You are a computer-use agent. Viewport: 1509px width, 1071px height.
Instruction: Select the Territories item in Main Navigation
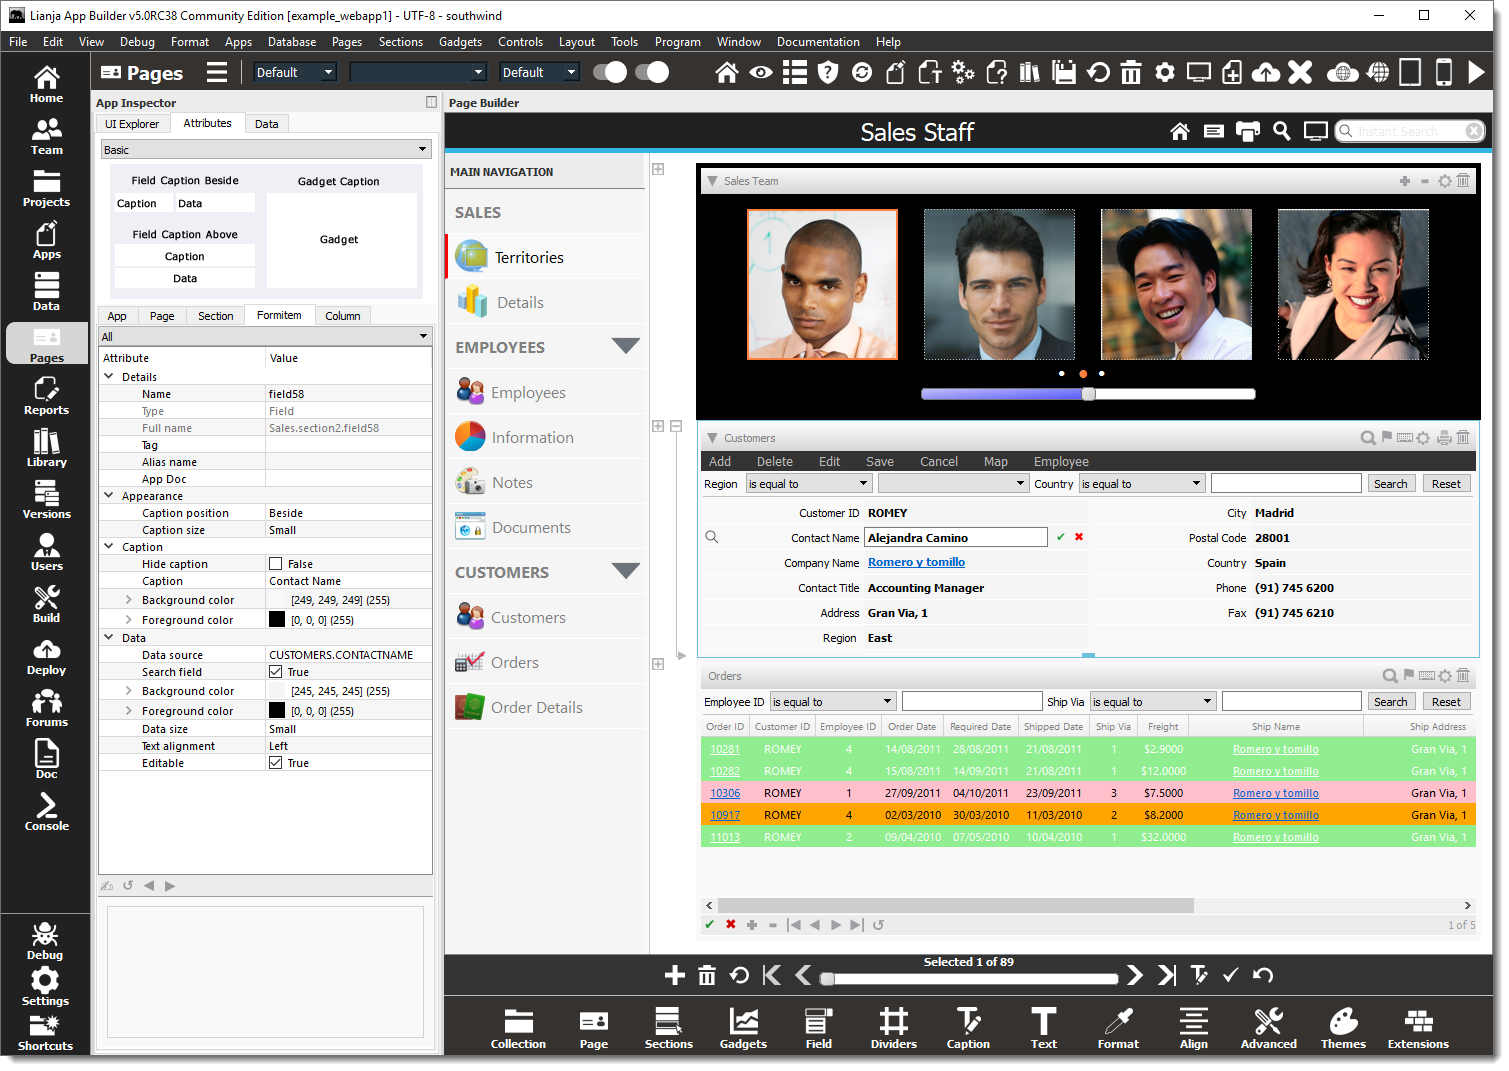pos(528,257)
